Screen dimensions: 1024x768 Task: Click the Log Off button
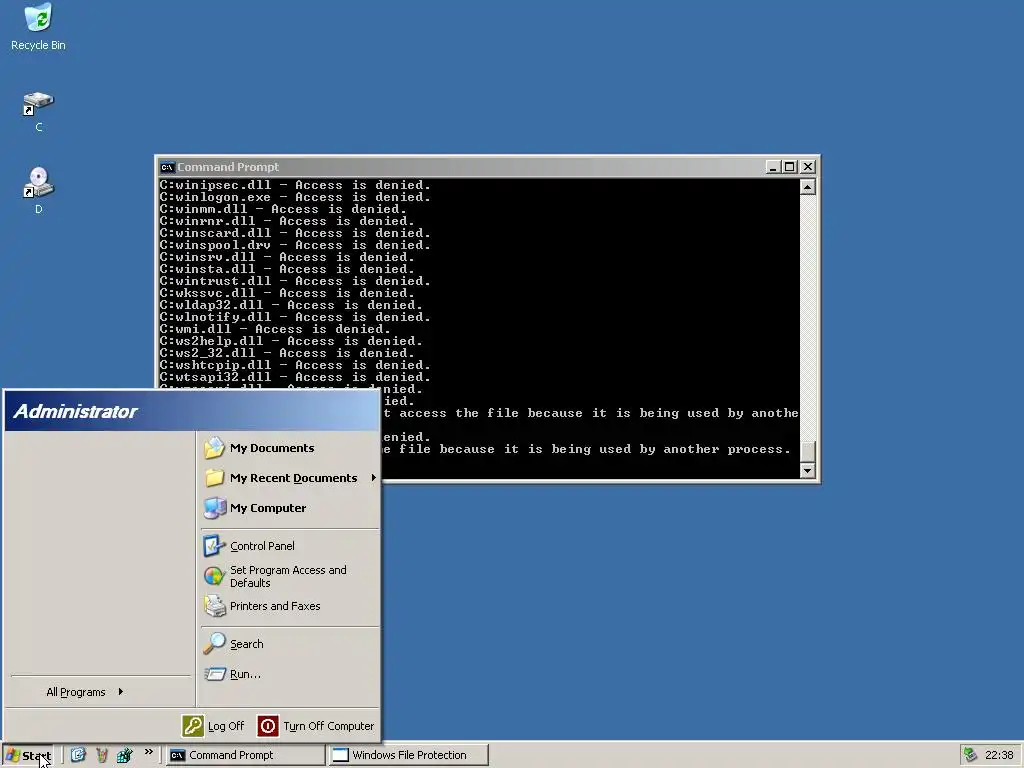(213, 726)
